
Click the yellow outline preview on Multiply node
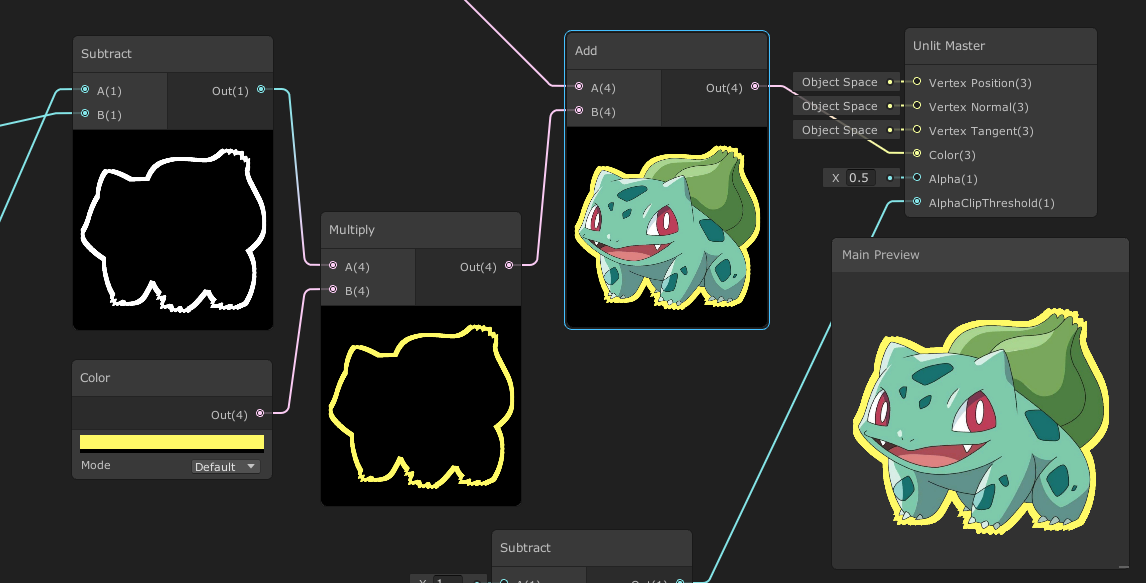coord(421,405)
